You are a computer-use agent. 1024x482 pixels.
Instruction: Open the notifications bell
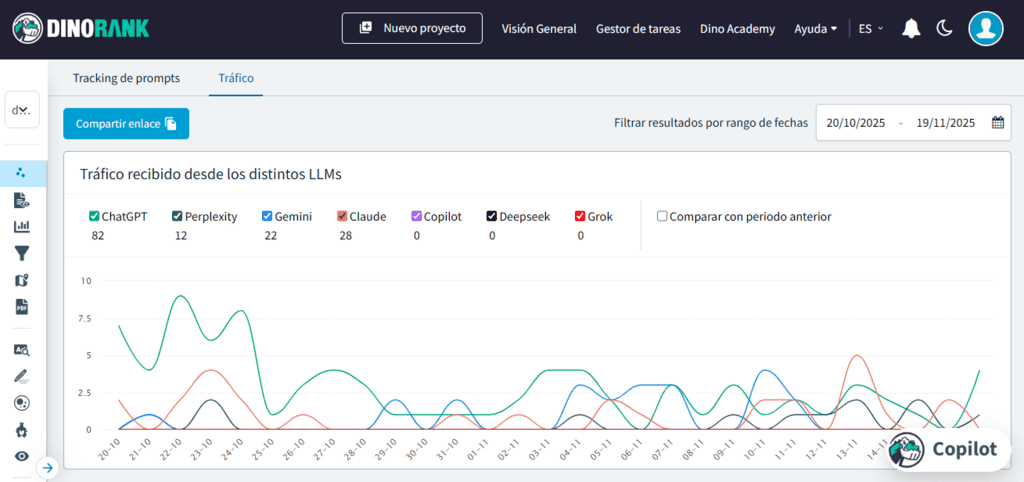(911, 29)
